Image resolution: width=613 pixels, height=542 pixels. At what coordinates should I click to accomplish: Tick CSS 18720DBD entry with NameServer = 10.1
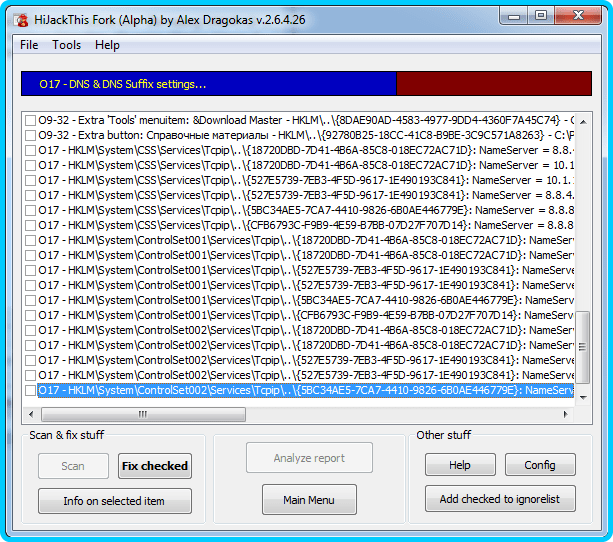click(x=30, y=165)
